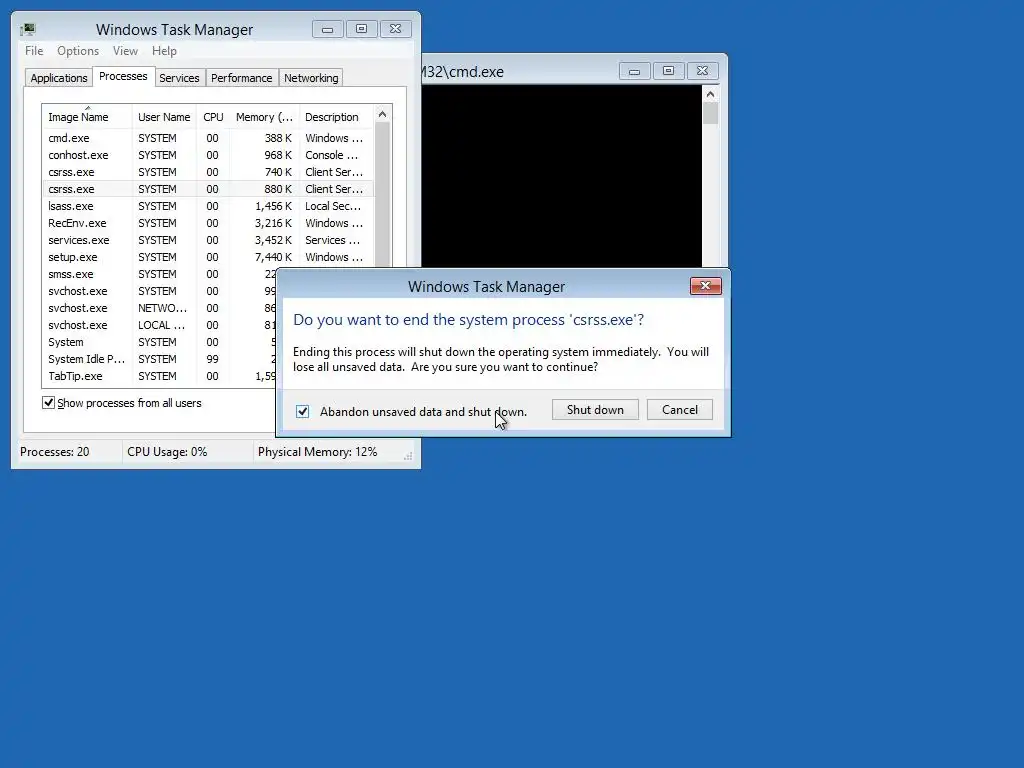The image size is (1024, 768).
Task: Click the CPU Usage: 0% status entry
Action: (167, 452)
